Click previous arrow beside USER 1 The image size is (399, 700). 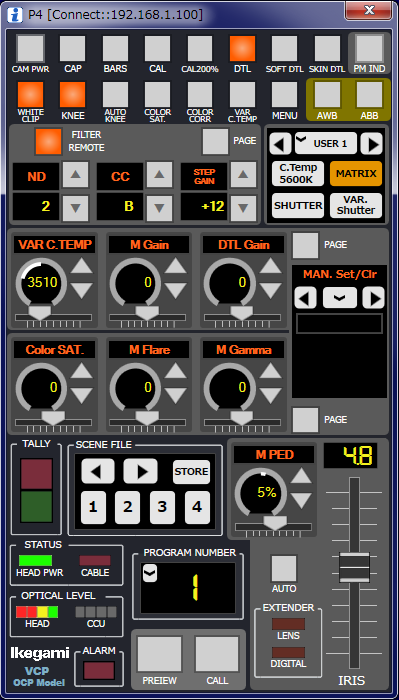tap(280, 143)
